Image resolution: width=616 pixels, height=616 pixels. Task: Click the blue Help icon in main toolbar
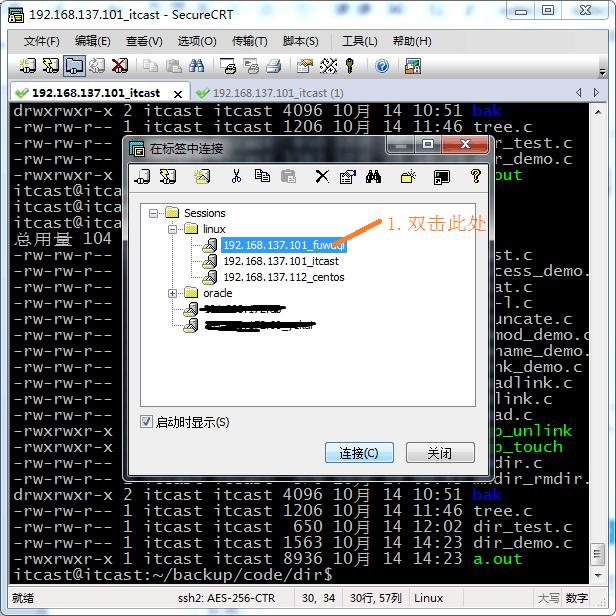click(x=382, y=66)
